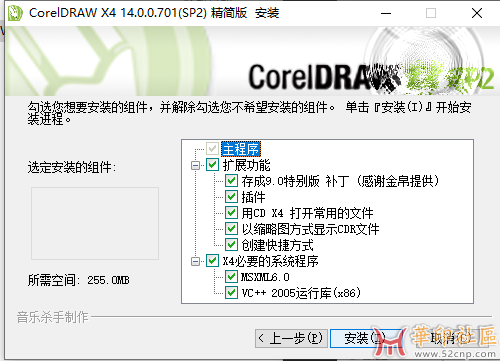Screen dimensions: 500x361
Task: Select VC++ 2005运行库(x86) label
Action: click(301, 293)
